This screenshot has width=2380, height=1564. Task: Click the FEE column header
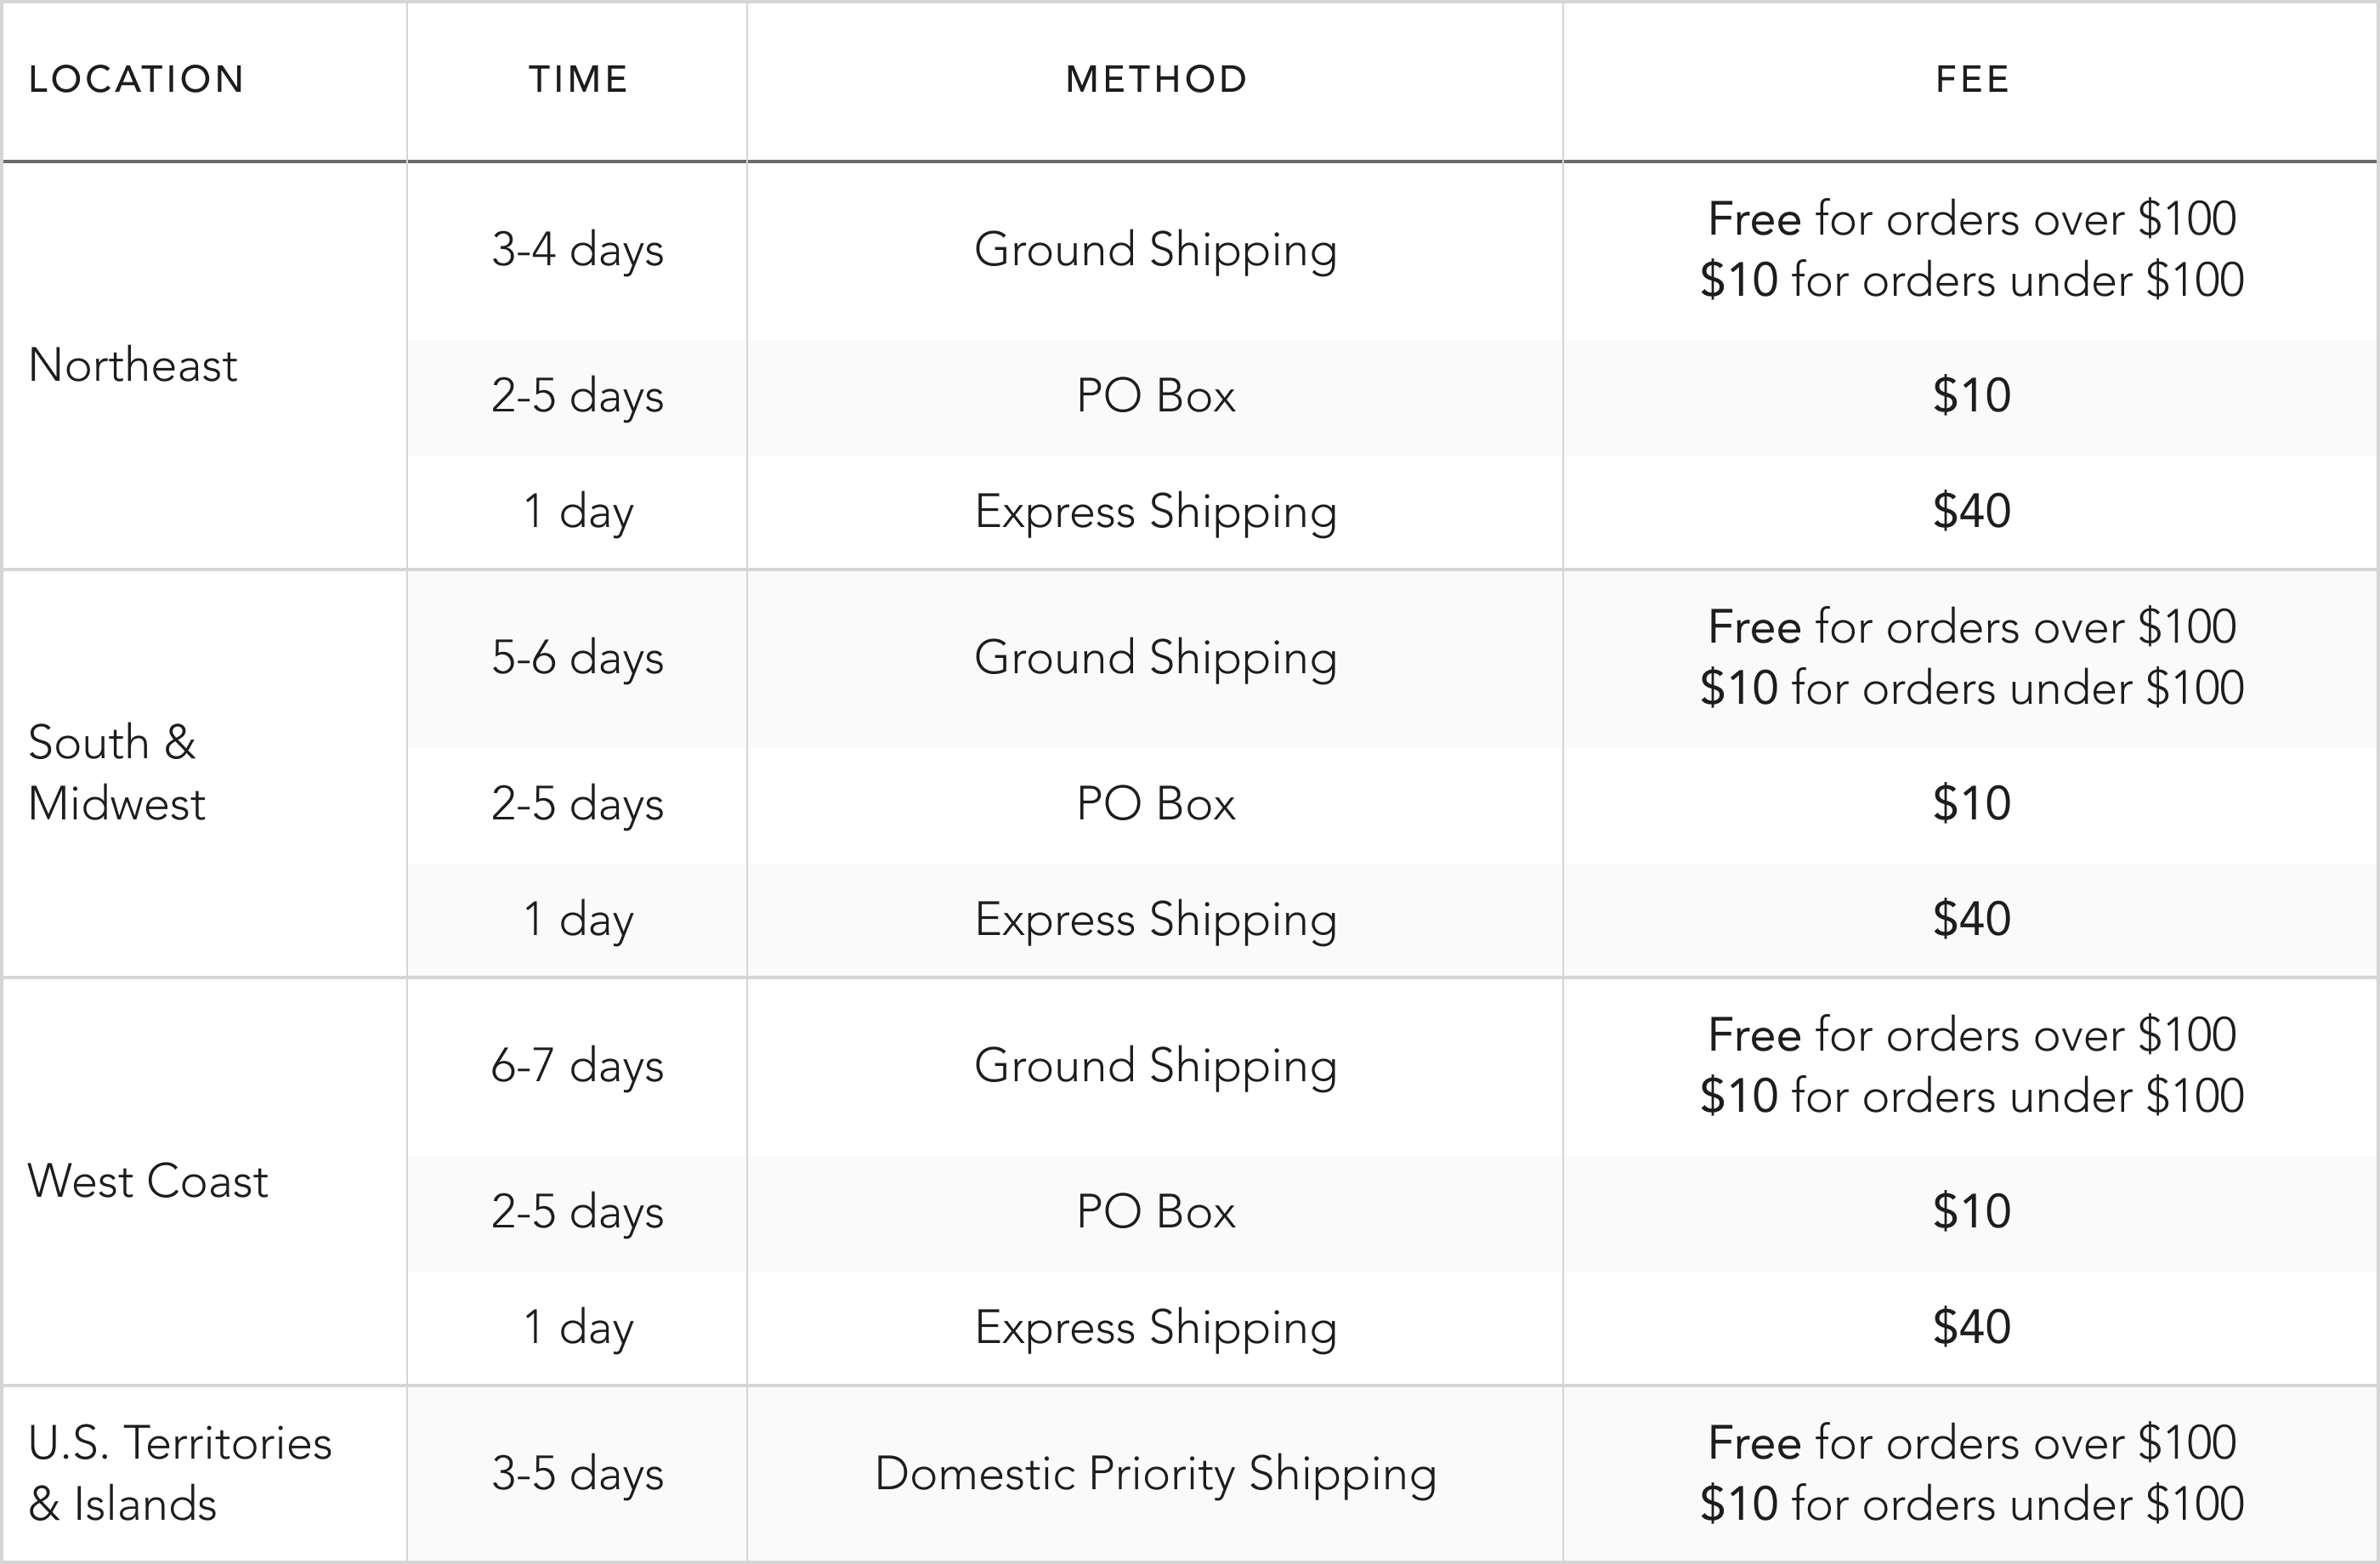pos(1972,79)
